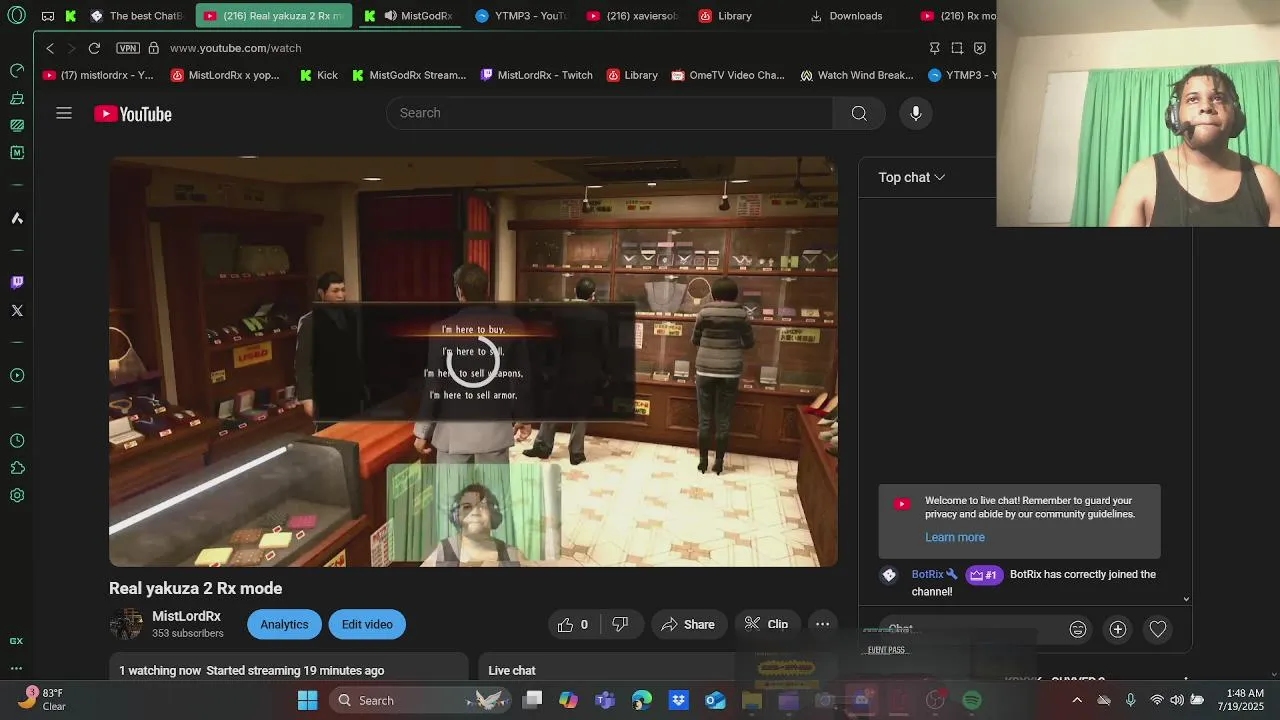The image size is (1280, 720).
Task: Open MistLordRx x yop bookmark
Action: pyautogui.click(x=226, y=75)
